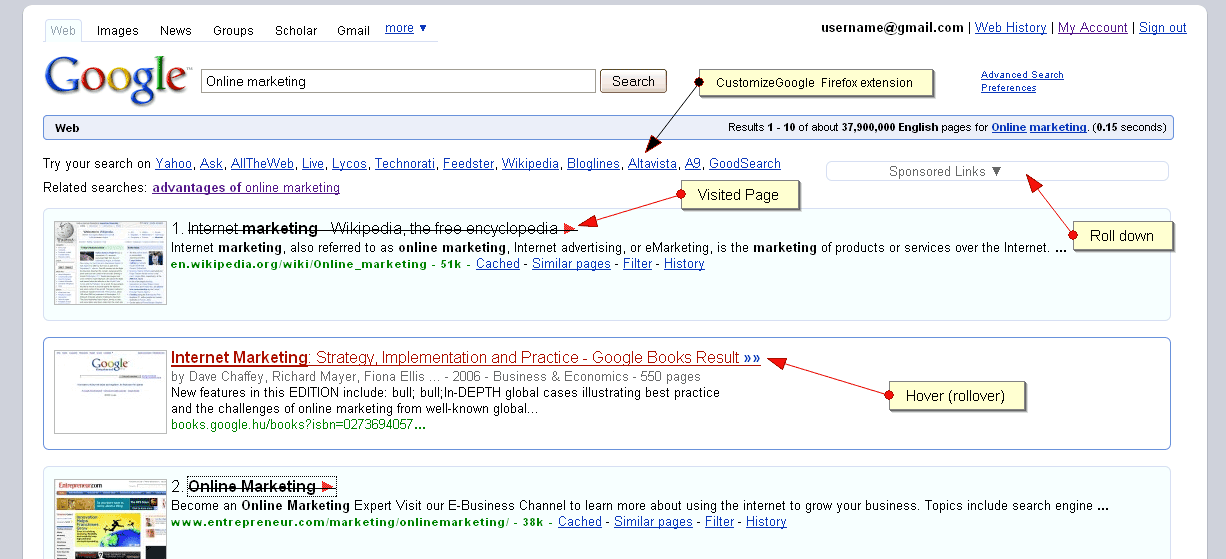Try the search on Wikipedia

click(x=530, y=163)
